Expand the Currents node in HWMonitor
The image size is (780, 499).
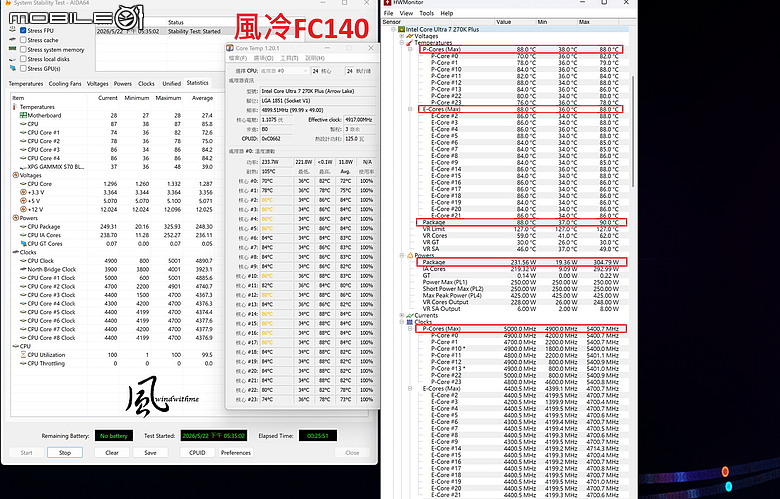[402, 315]
